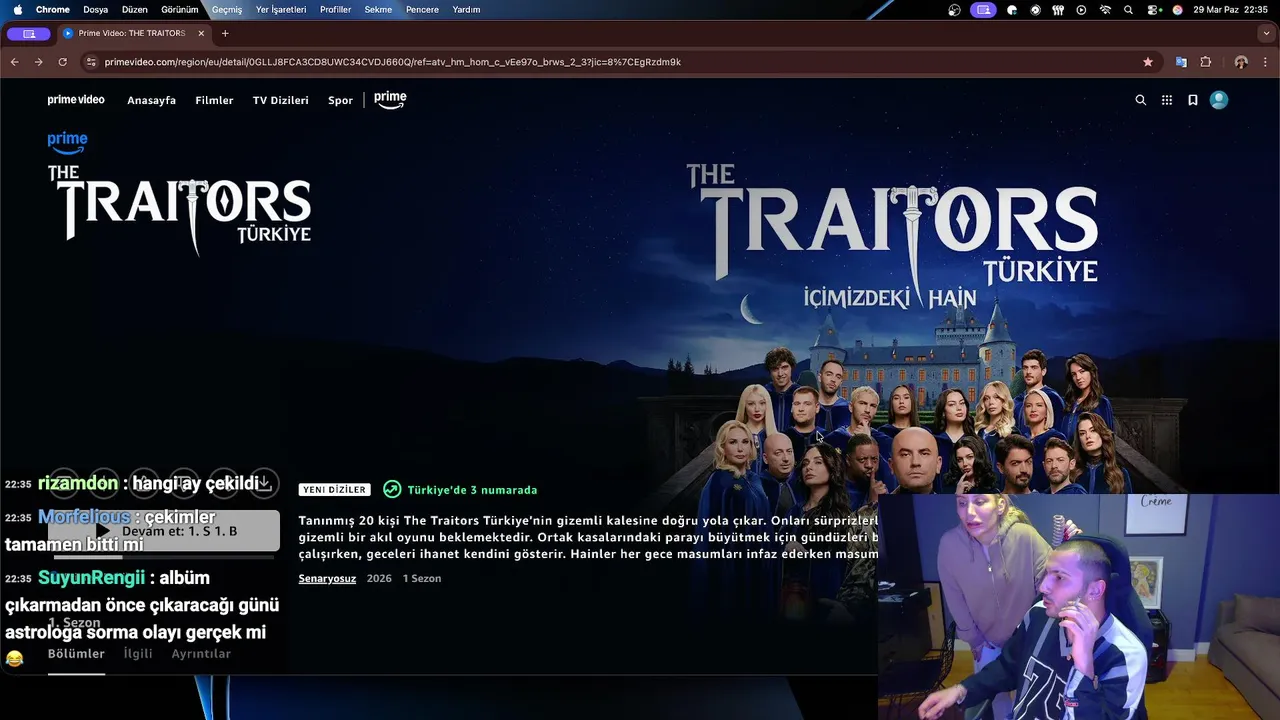Click the 2026 release year
The image size is (1280, 720).
pos(379,579)
